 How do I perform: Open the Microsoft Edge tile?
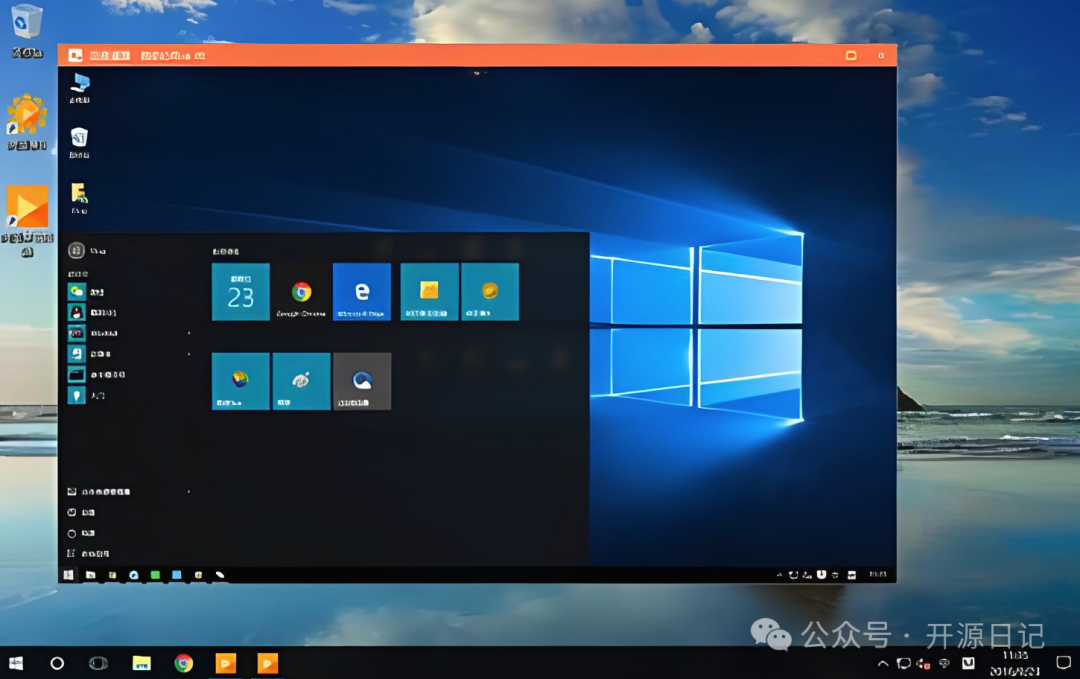pos(361,292)
